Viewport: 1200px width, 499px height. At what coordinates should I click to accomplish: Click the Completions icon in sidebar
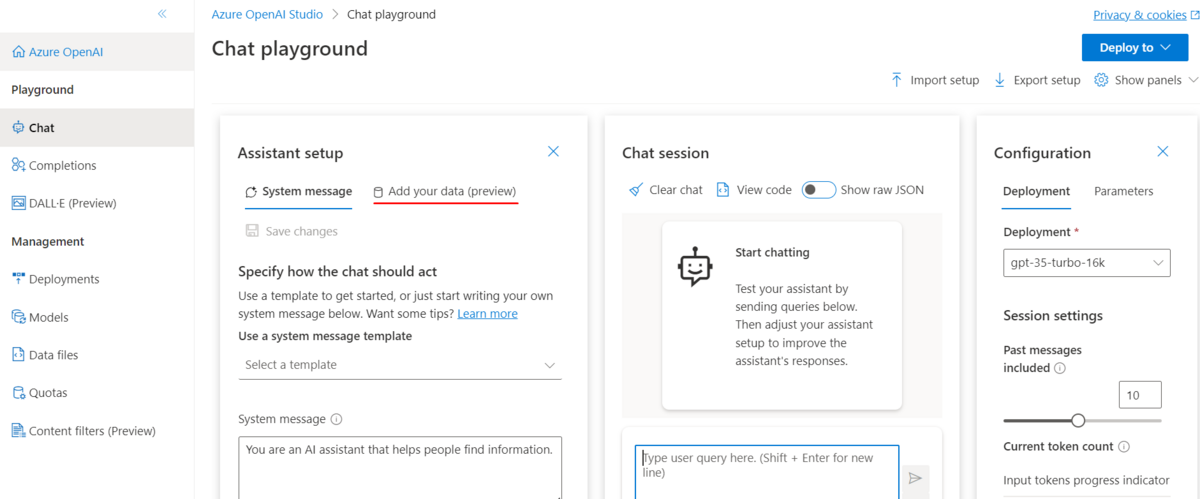tap(18, 165)
